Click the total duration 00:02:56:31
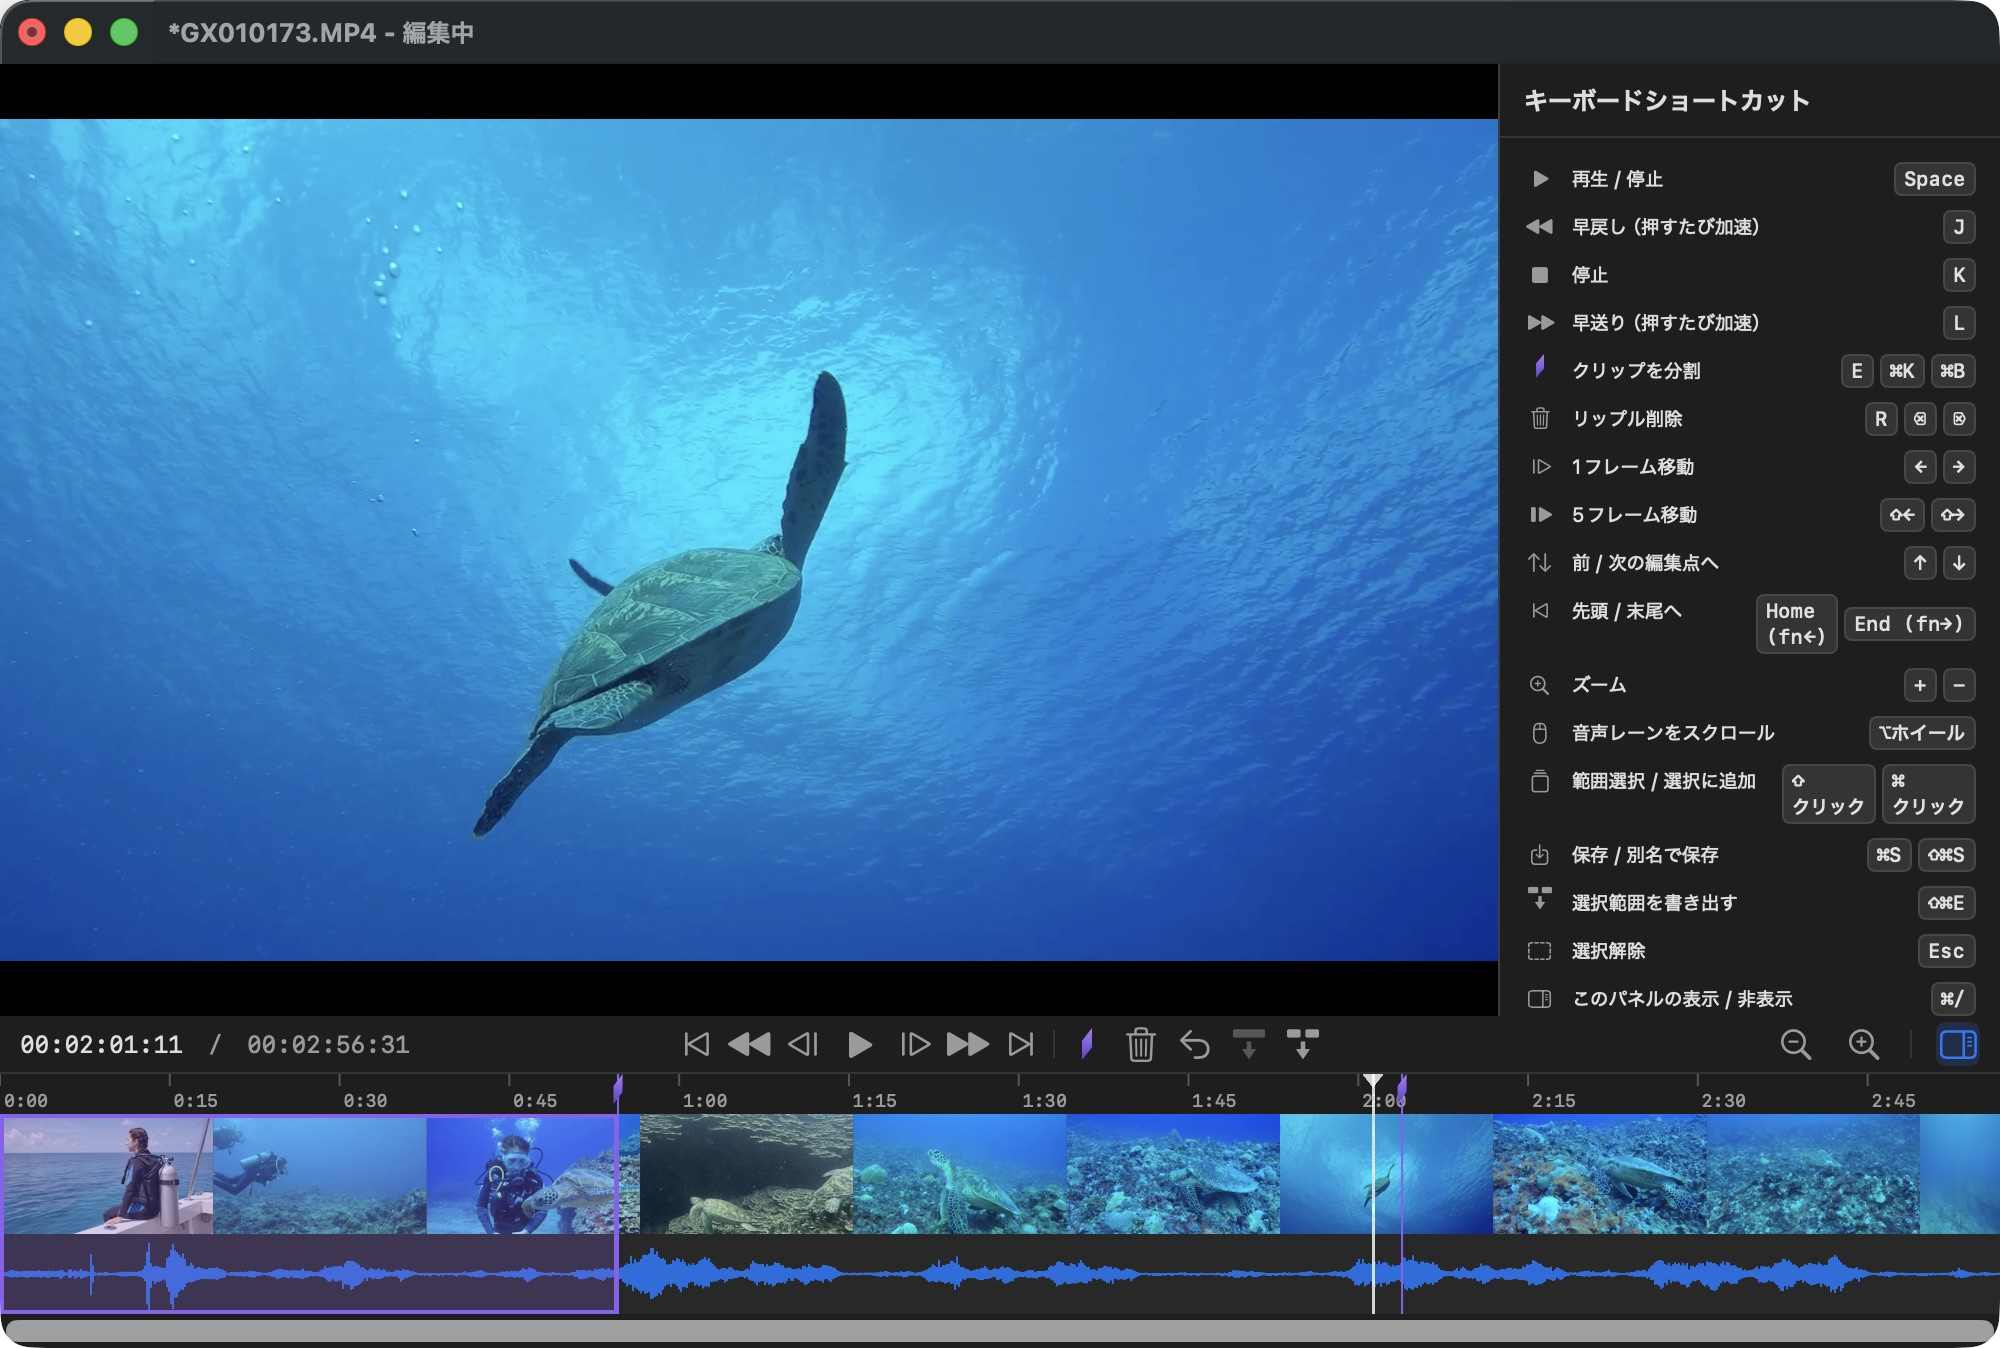Viewport: 2000px width, 1348px height. (328, 1045)
